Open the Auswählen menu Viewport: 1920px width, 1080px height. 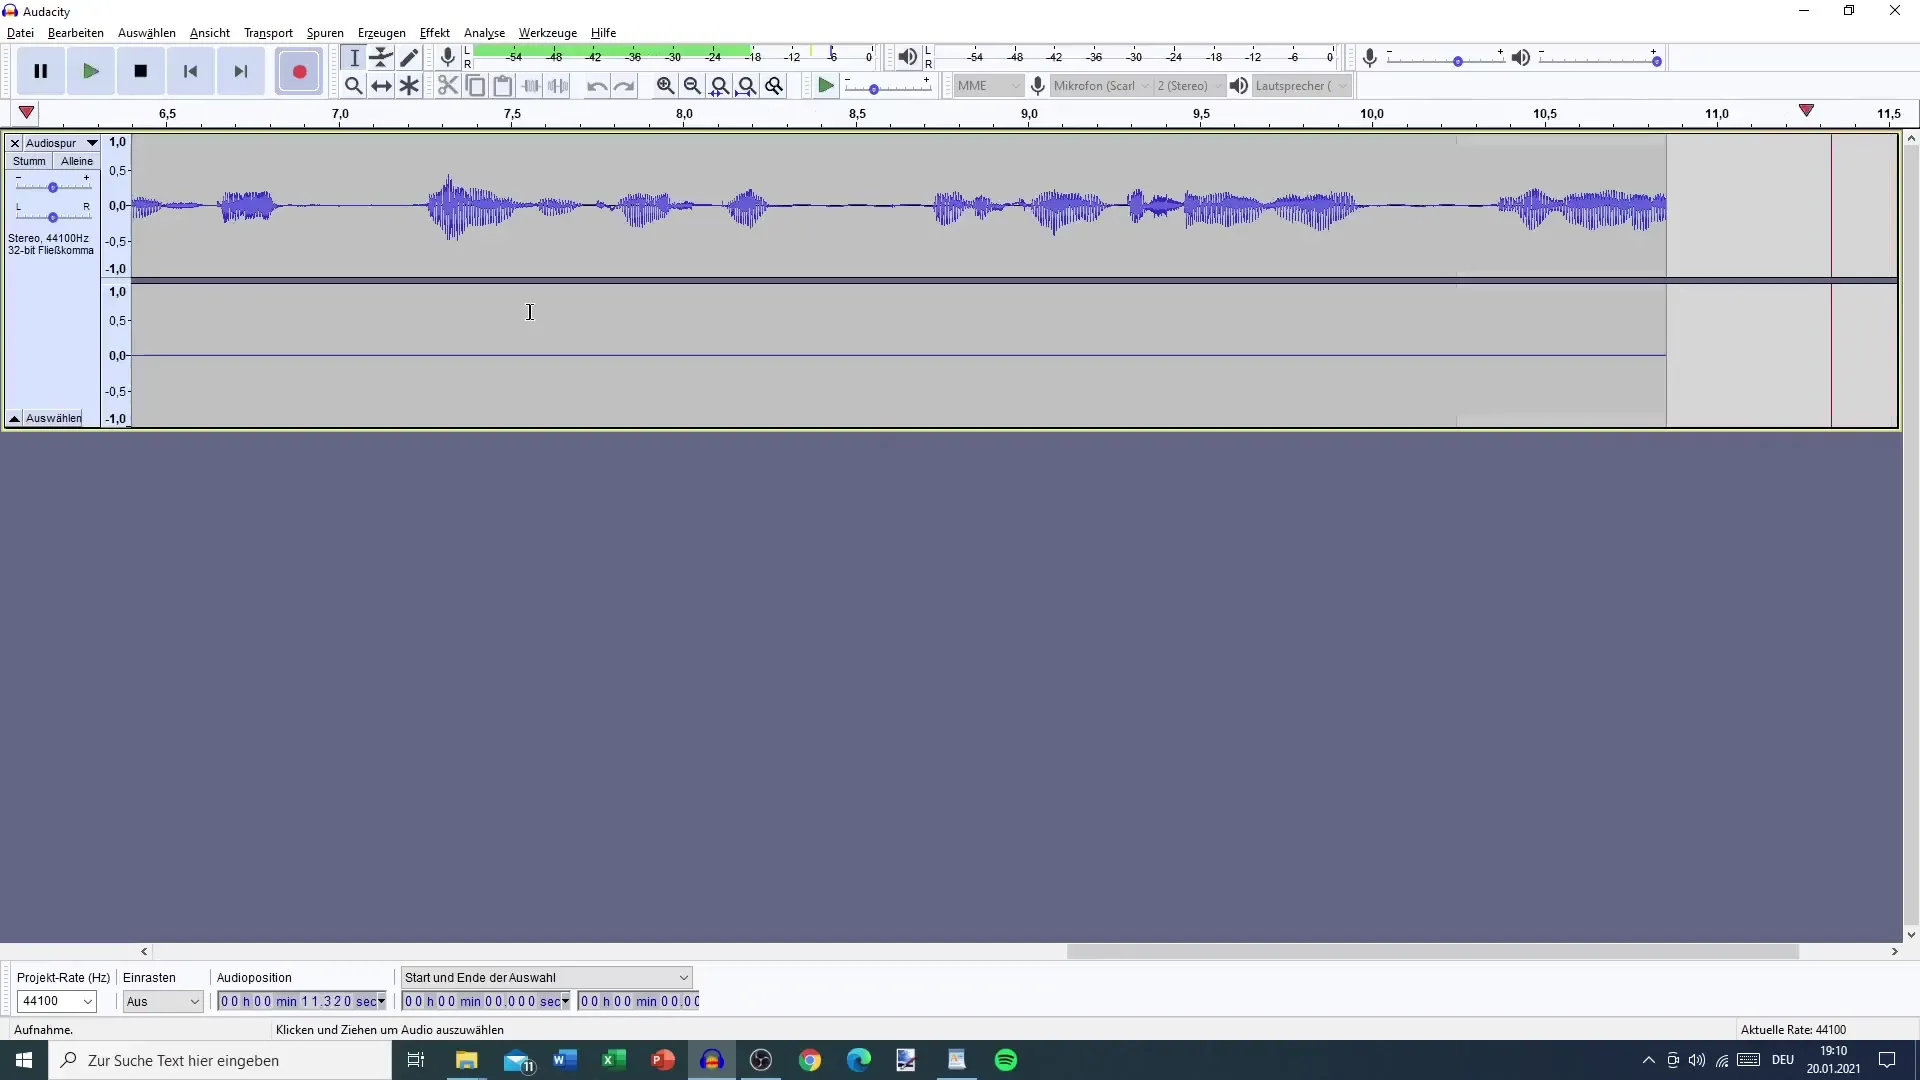pos(147,33)
